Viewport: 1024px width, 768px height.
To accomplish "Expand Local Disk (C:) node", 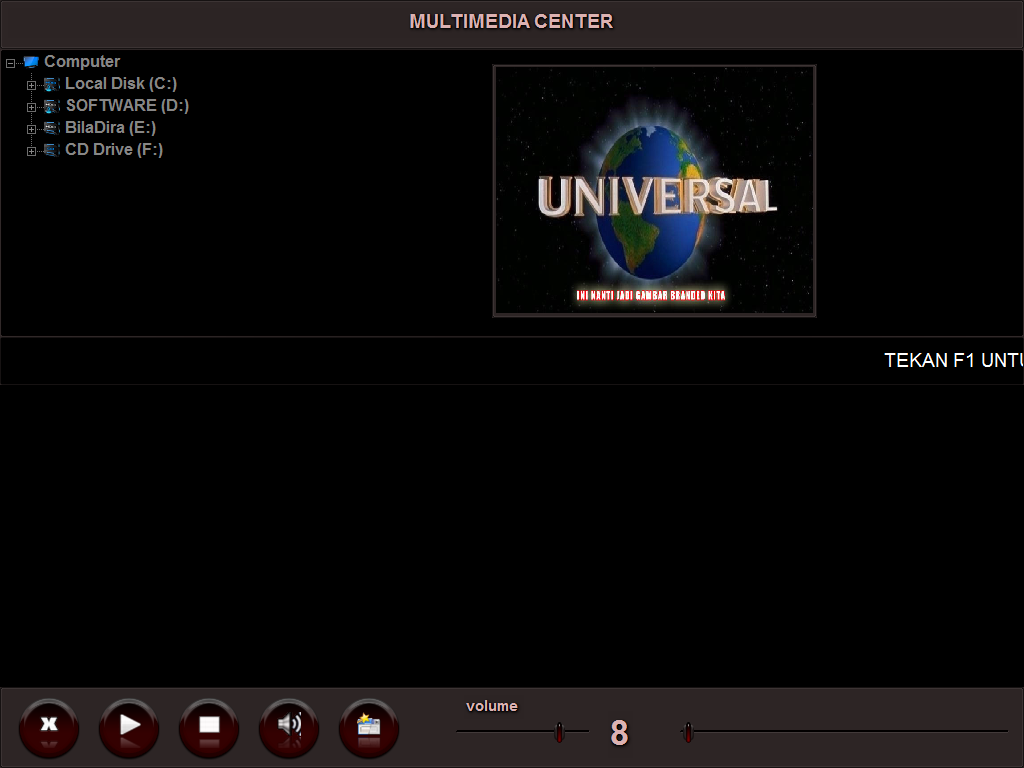I will click(x=31, y=86).
